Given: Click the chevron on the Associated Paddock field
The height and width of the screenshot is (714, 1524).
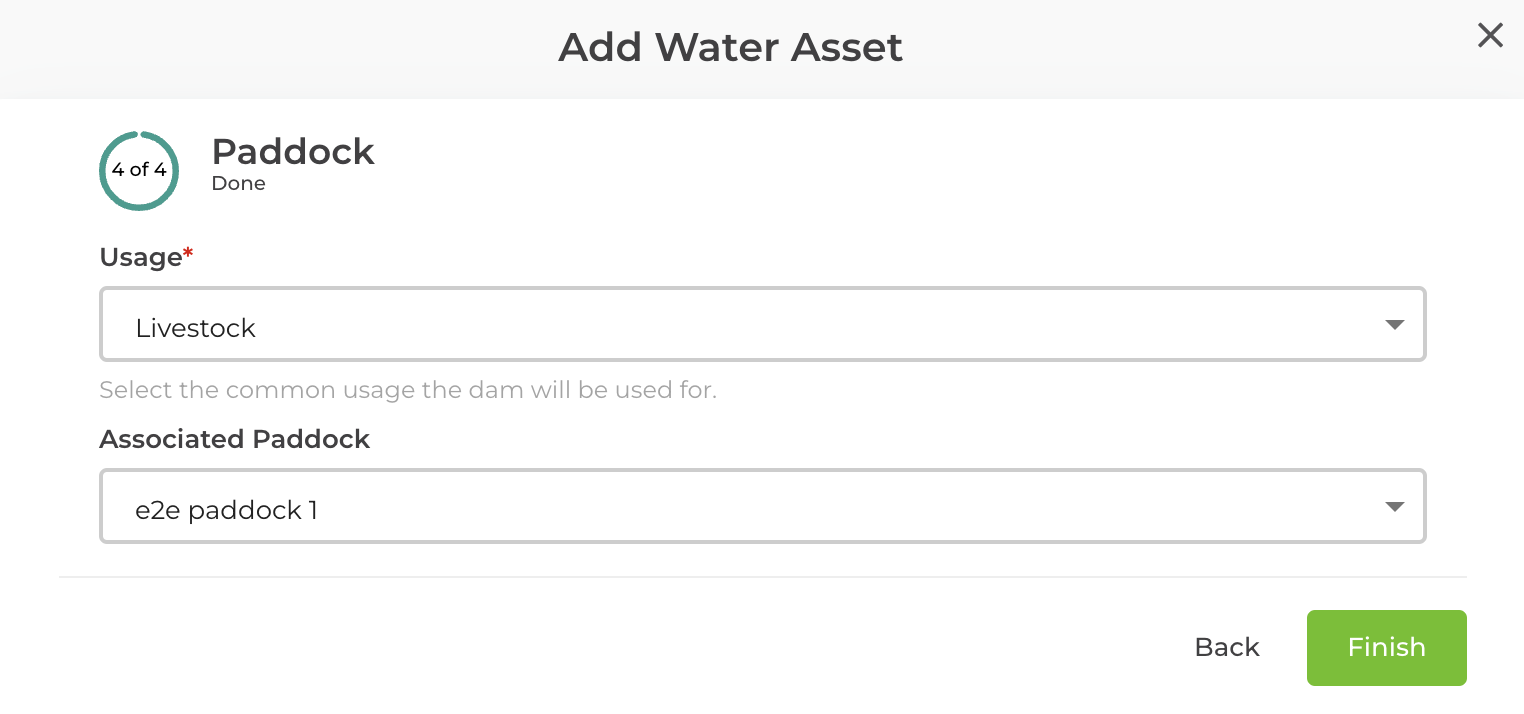Looking at the screenshot, I should coord(1394,506).
